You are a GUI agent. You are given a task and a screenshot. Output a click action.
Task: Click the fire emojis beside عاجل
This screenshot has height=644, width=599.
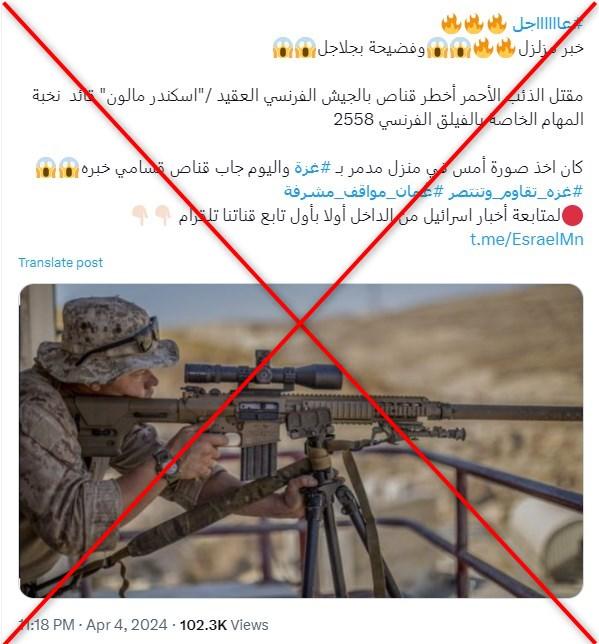click(474, 23)
